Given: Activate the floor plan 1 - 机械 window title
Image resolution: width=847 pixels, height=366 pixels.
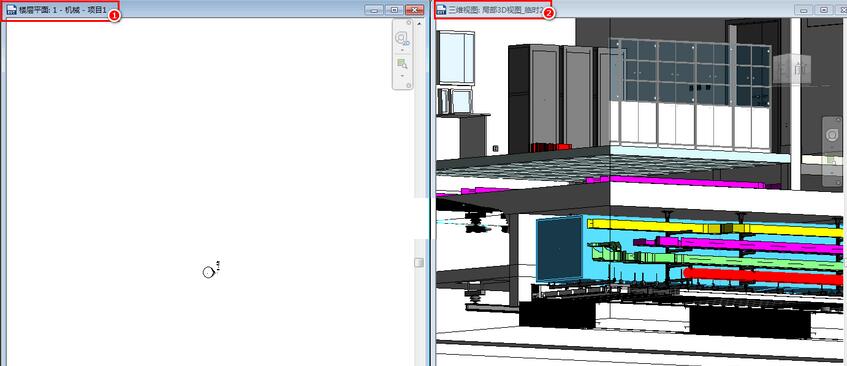Looking at the screenshot, I should tap(63, 10).
